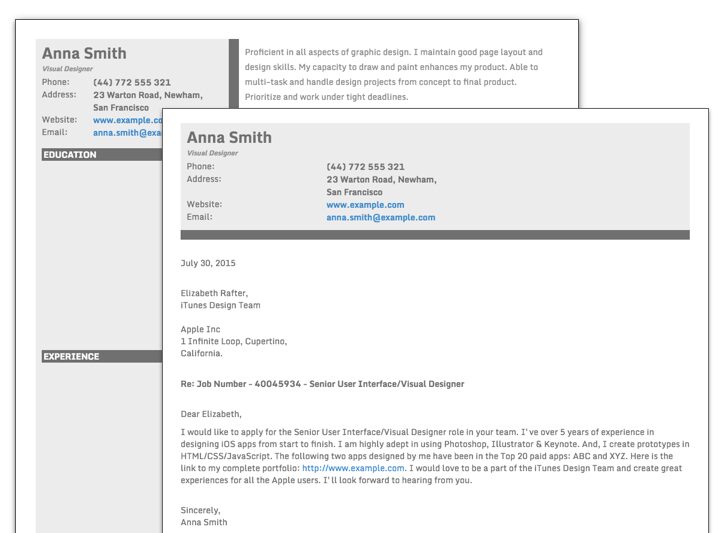Select the 23 Warton Road address in cover letter

[x=381, y=180]
